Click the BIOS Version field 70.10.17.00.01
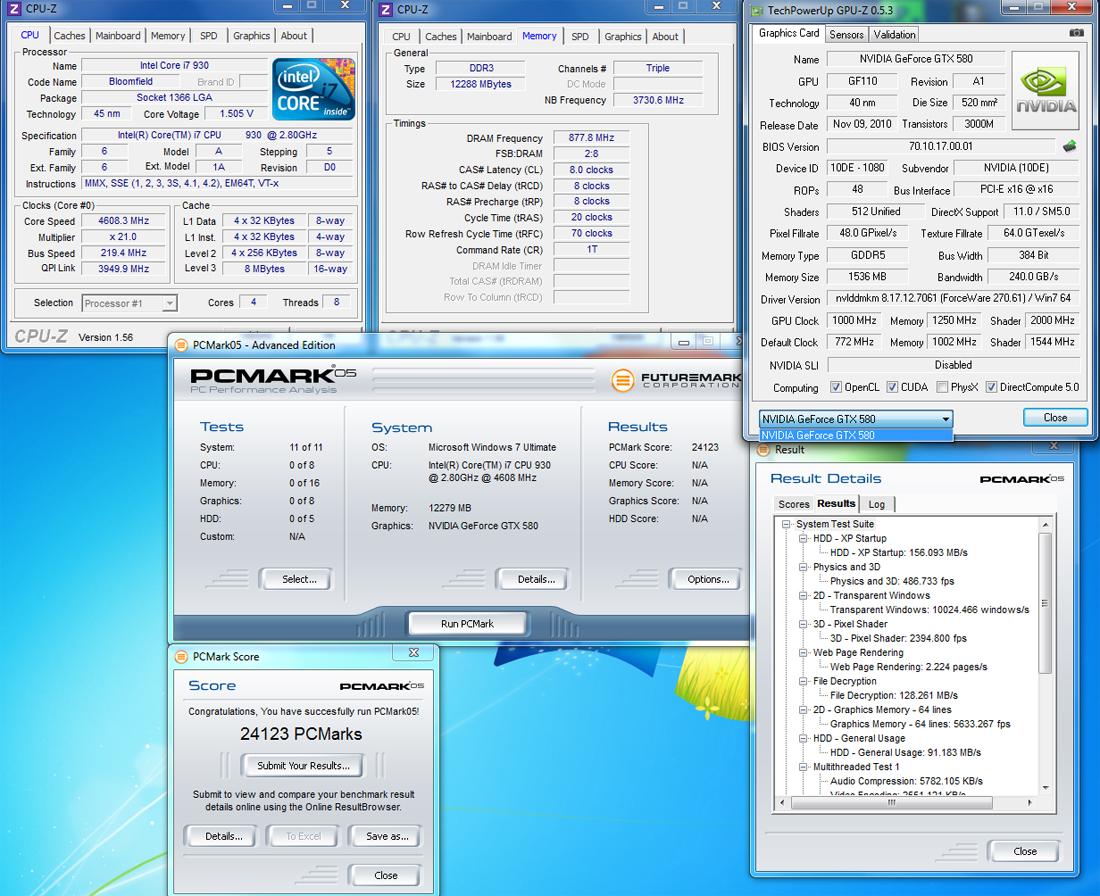Image resolution: width=1100 pixels, height=896 pixels. pyautogui.click(x=941, y=147)
